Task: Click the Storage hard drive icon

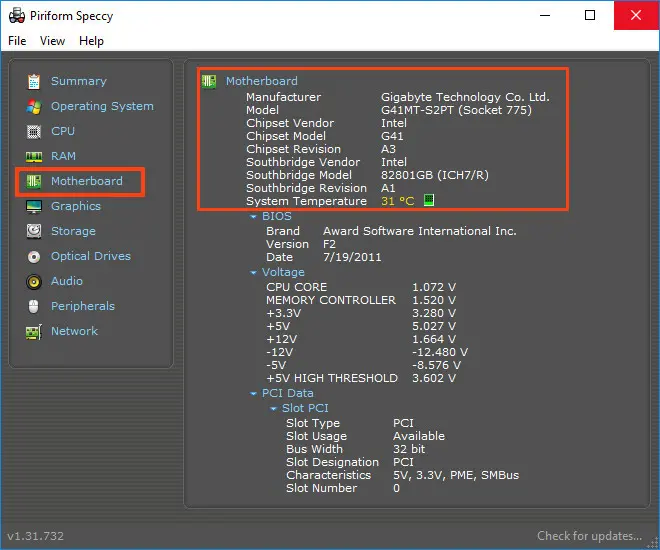Action: coord(34,231)
